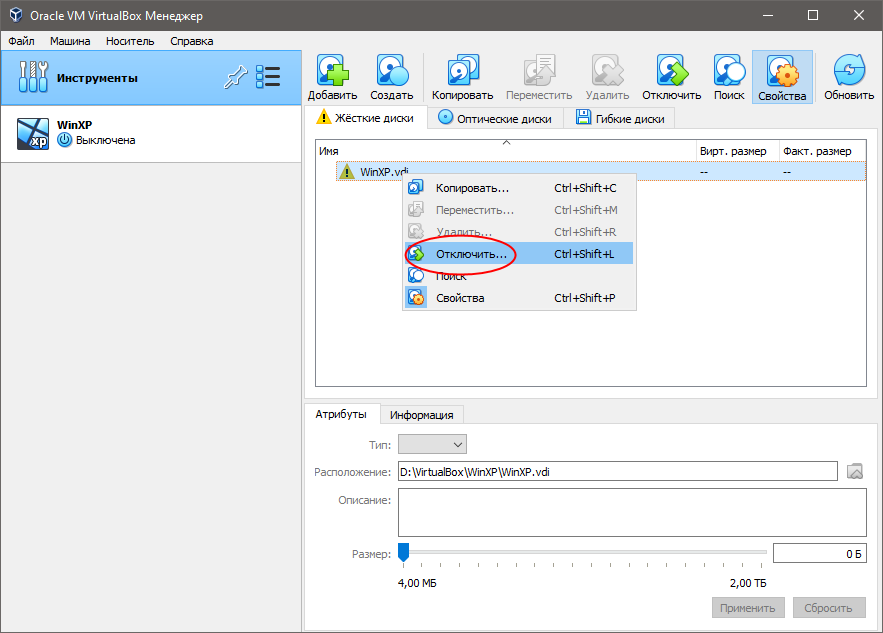Viewport: 883px width, 633px height.
Task: Click the greyed Удалить toolbar icon
Action: (607, 71)
